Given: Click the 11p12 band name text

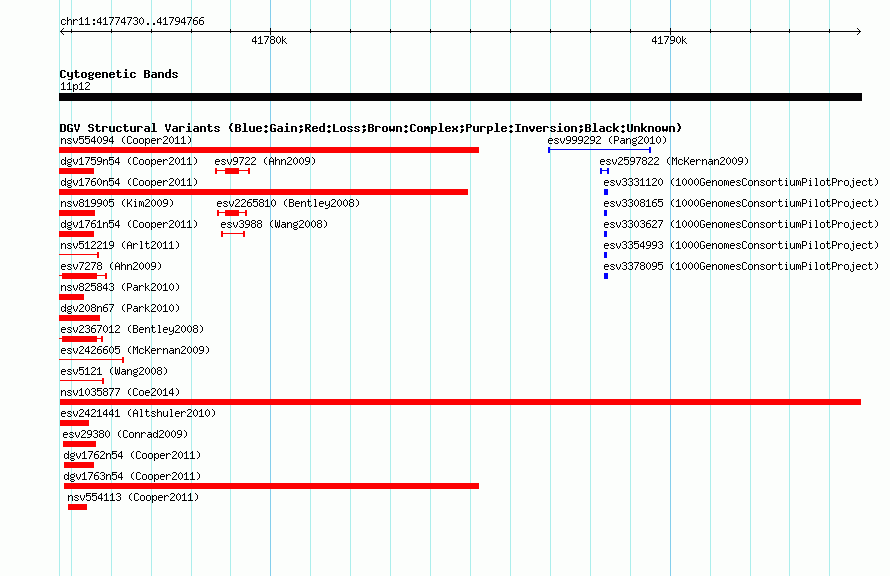Looking at the screenshot, I should pos(75,86).
